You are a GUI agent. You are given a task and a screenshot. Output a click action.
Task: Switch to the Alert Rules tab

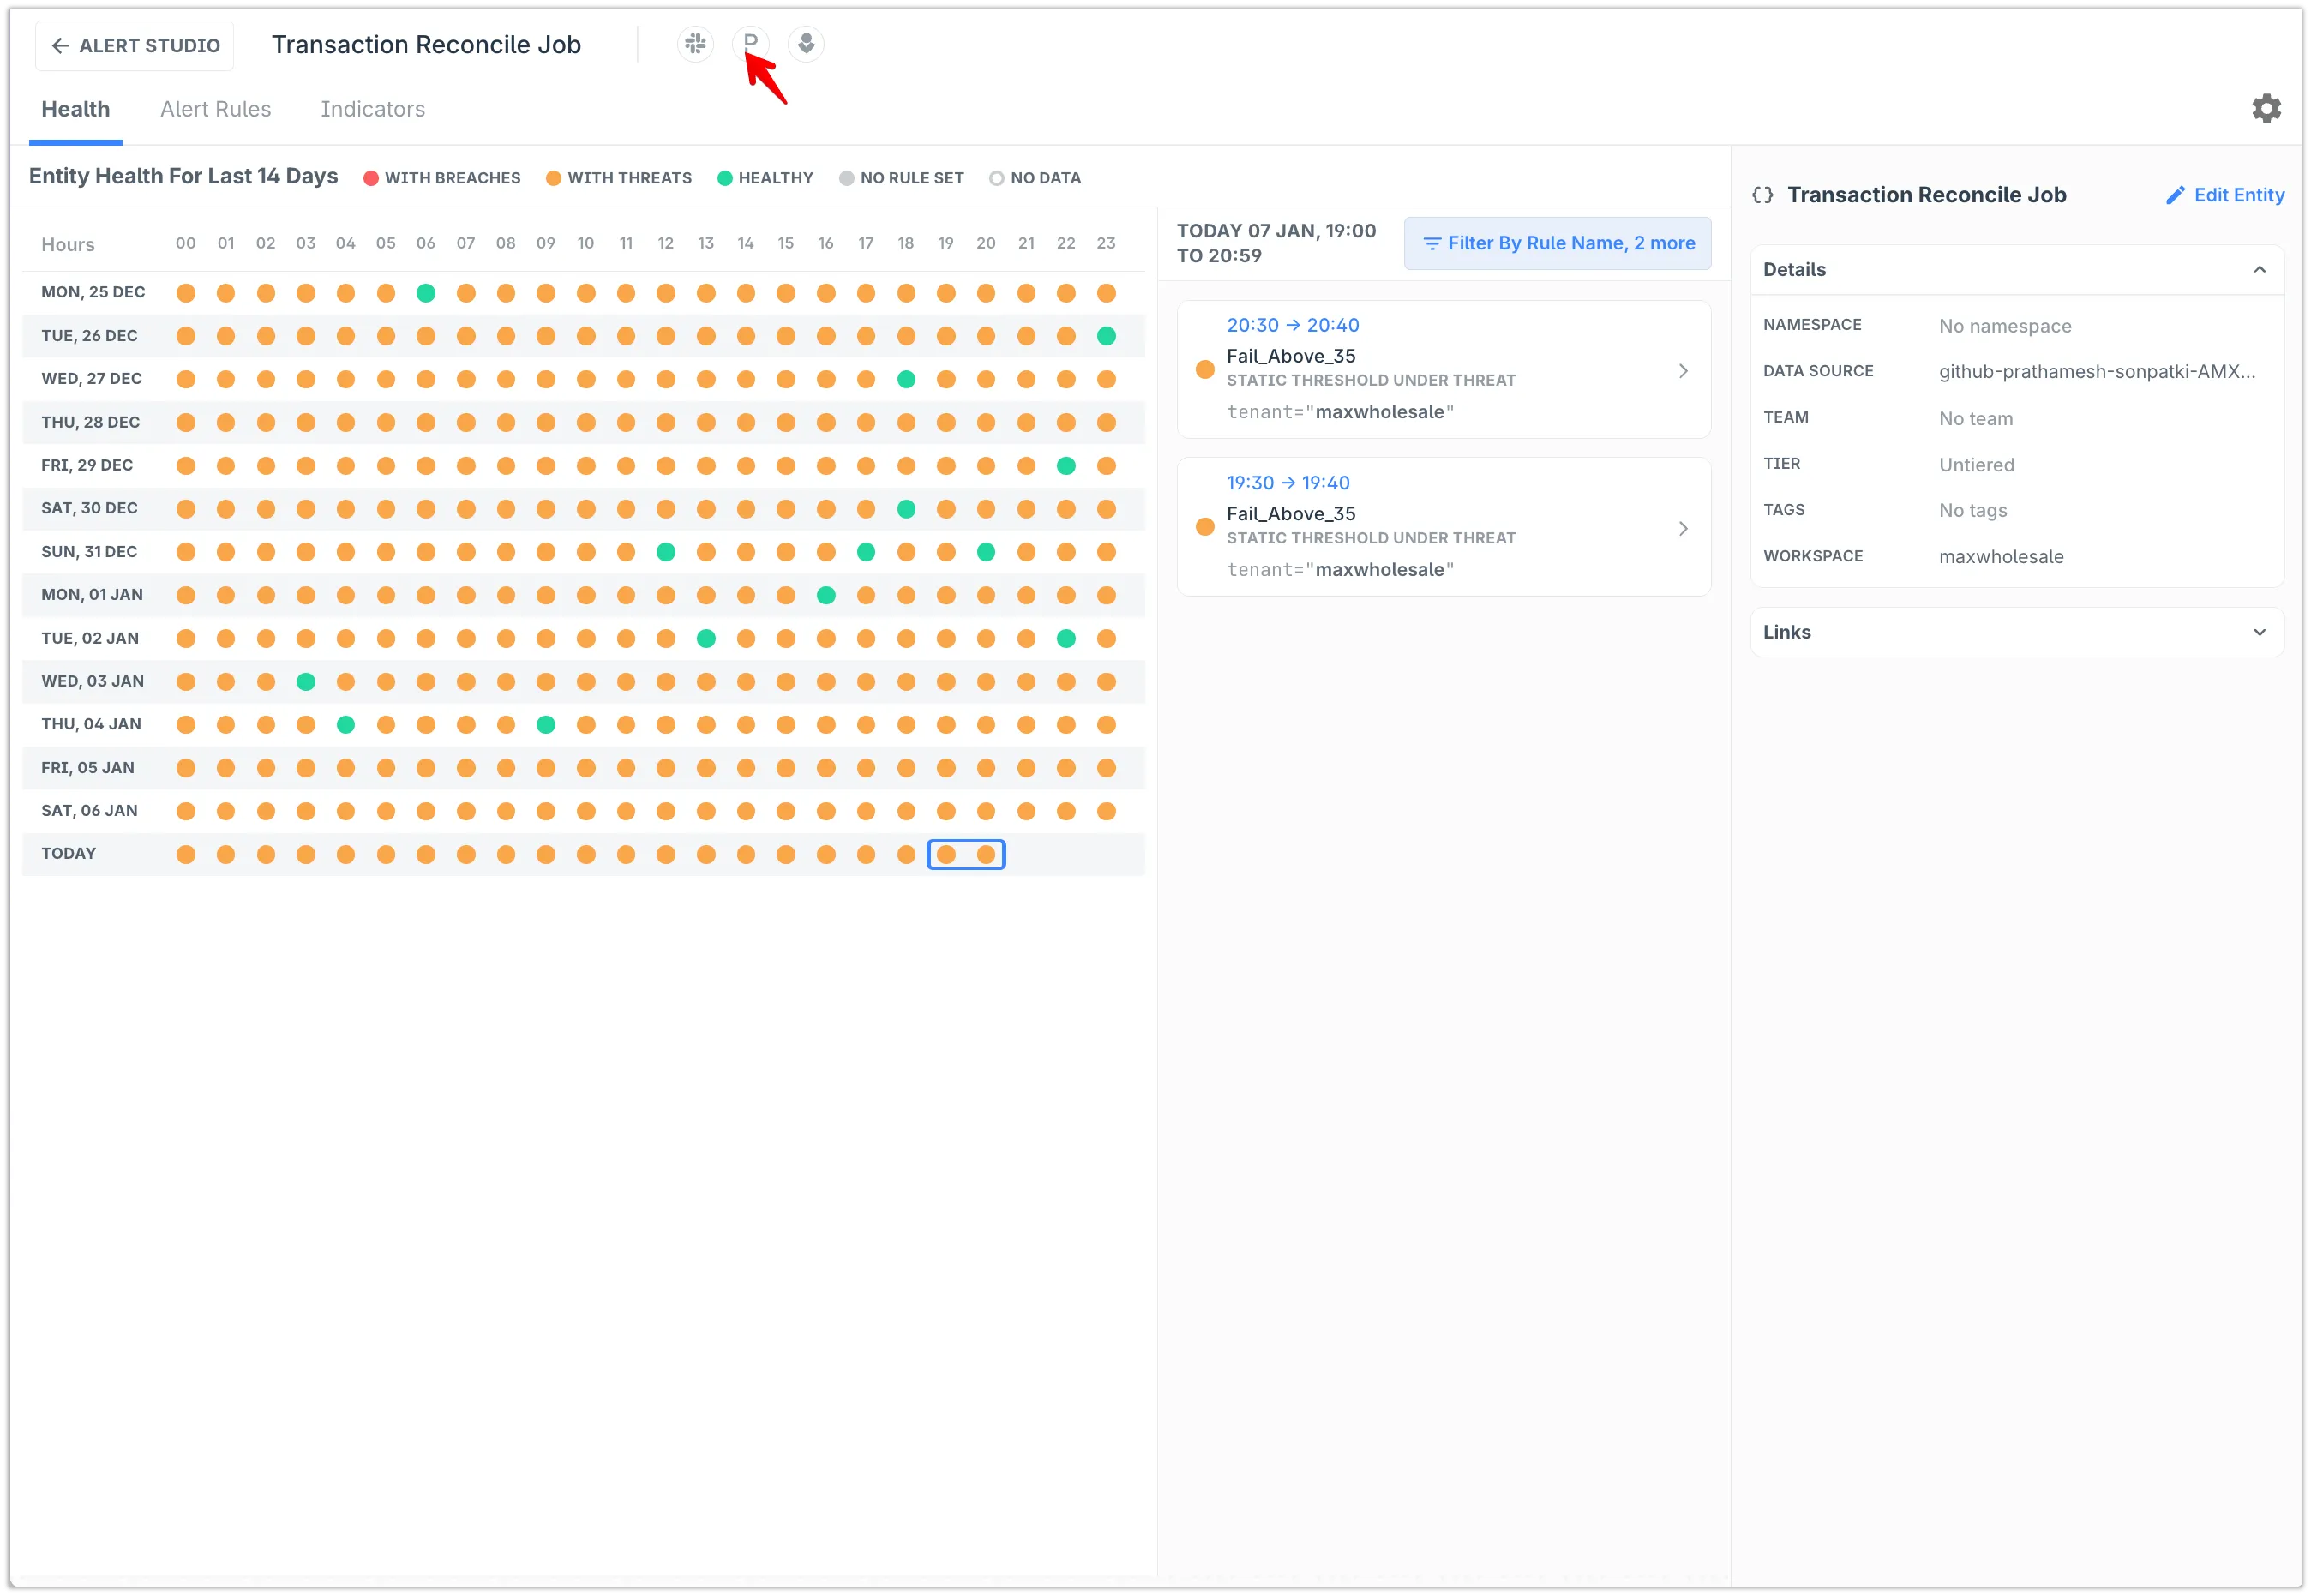tap(216, 109)
